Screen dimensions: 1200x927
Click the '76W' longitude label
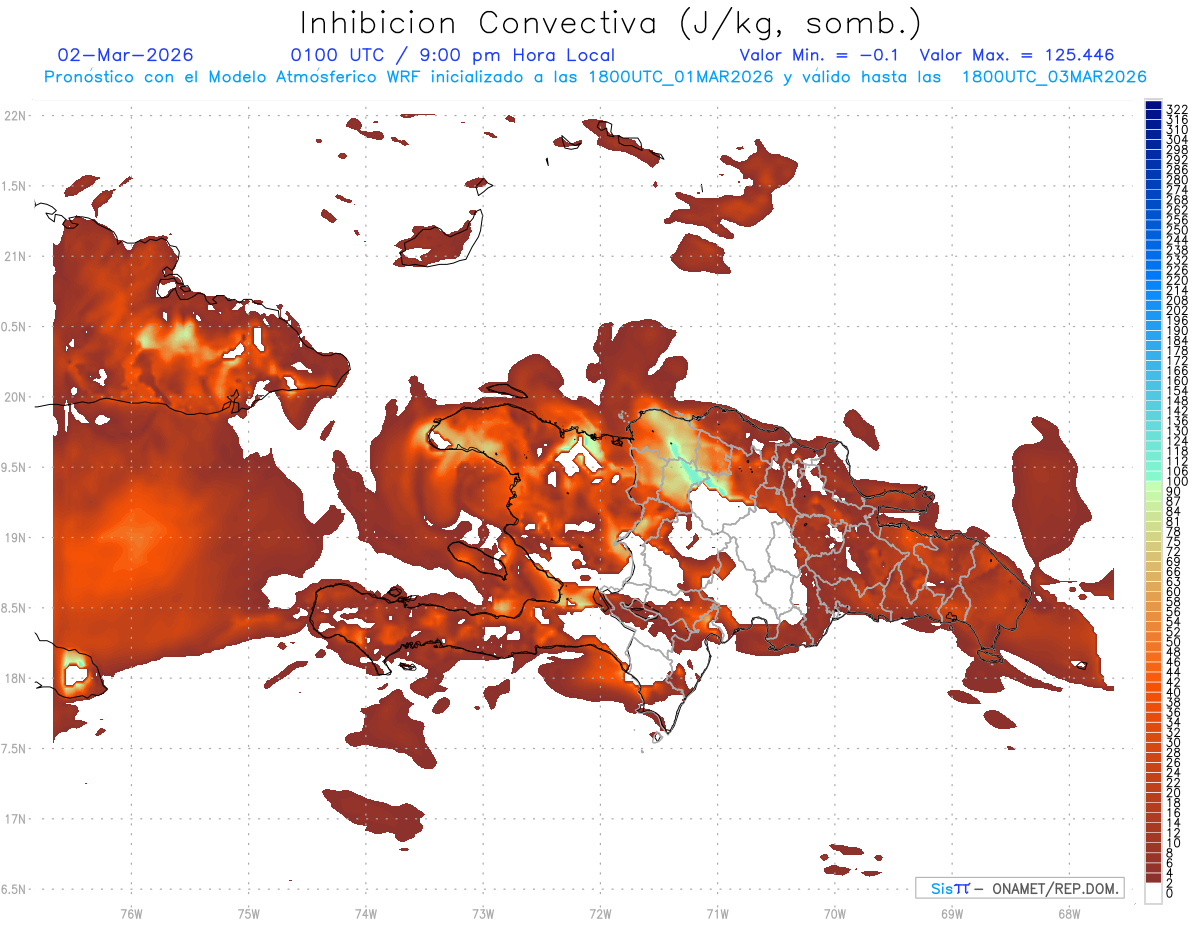pos(131,913)
